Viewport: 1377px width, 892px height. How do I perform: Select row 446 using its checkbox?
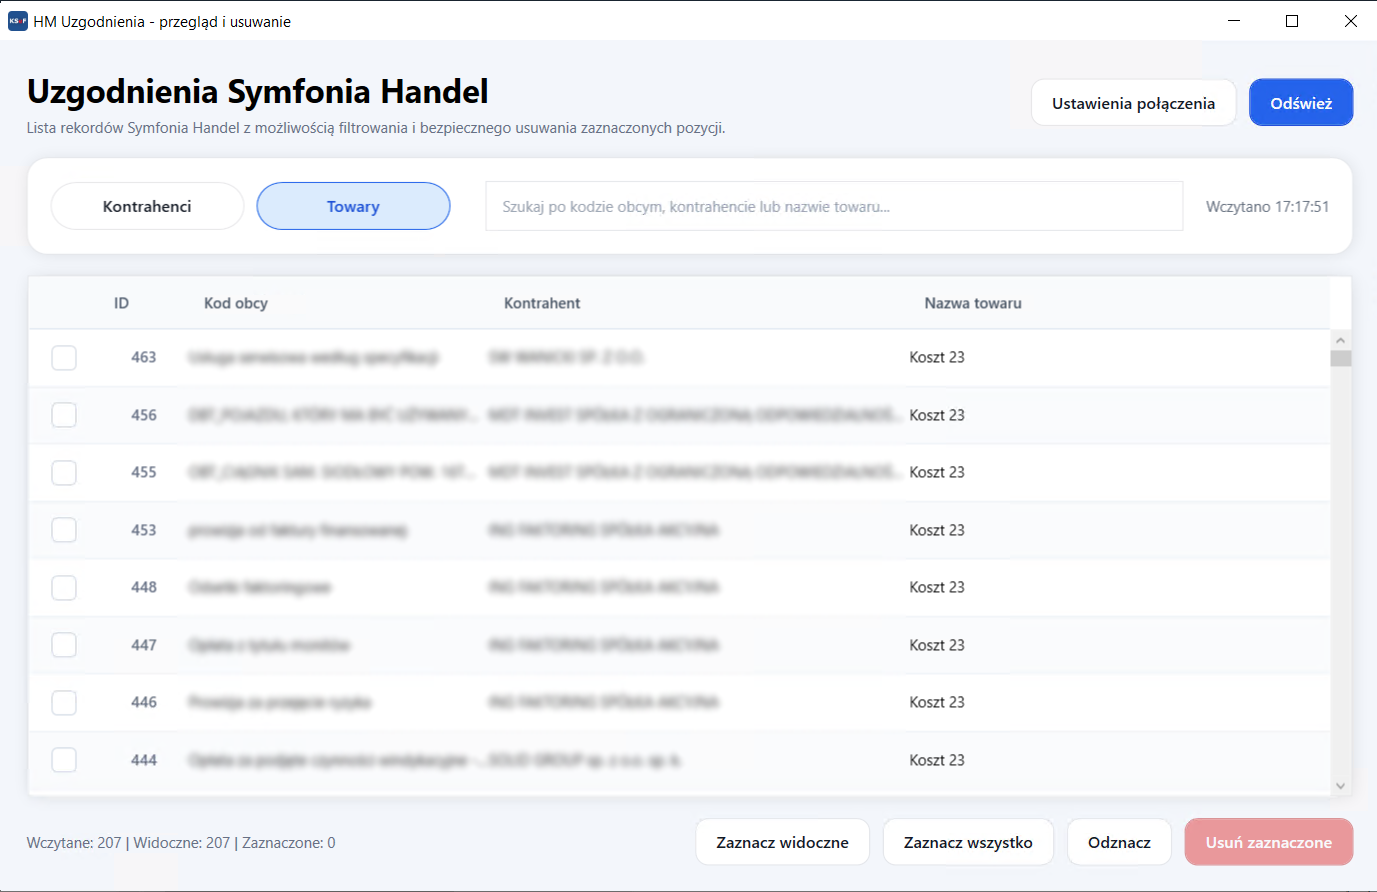click(x=64, y=703)
